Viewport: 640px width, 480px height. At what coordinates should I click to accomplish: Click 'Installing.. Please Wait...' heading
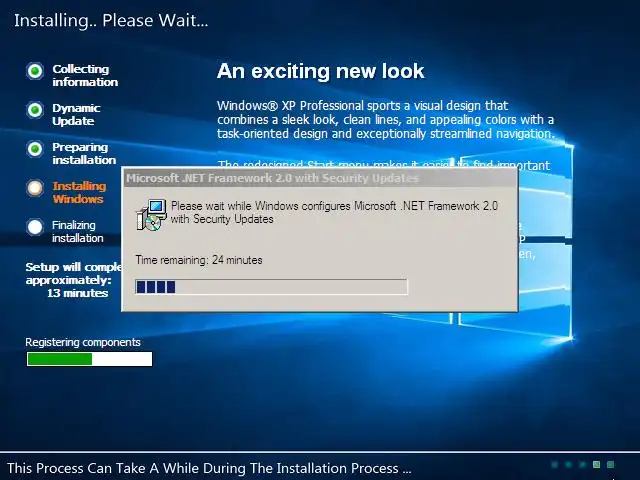click(111, 20)
